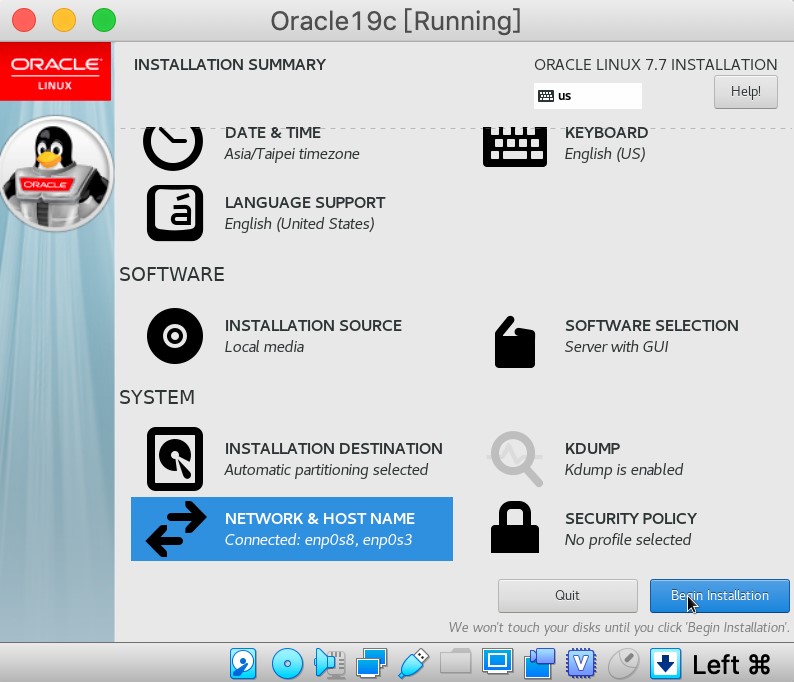Screen dimensions: 794x682
Task: Click the Oracle penguin mascot image
Action: 56,174
